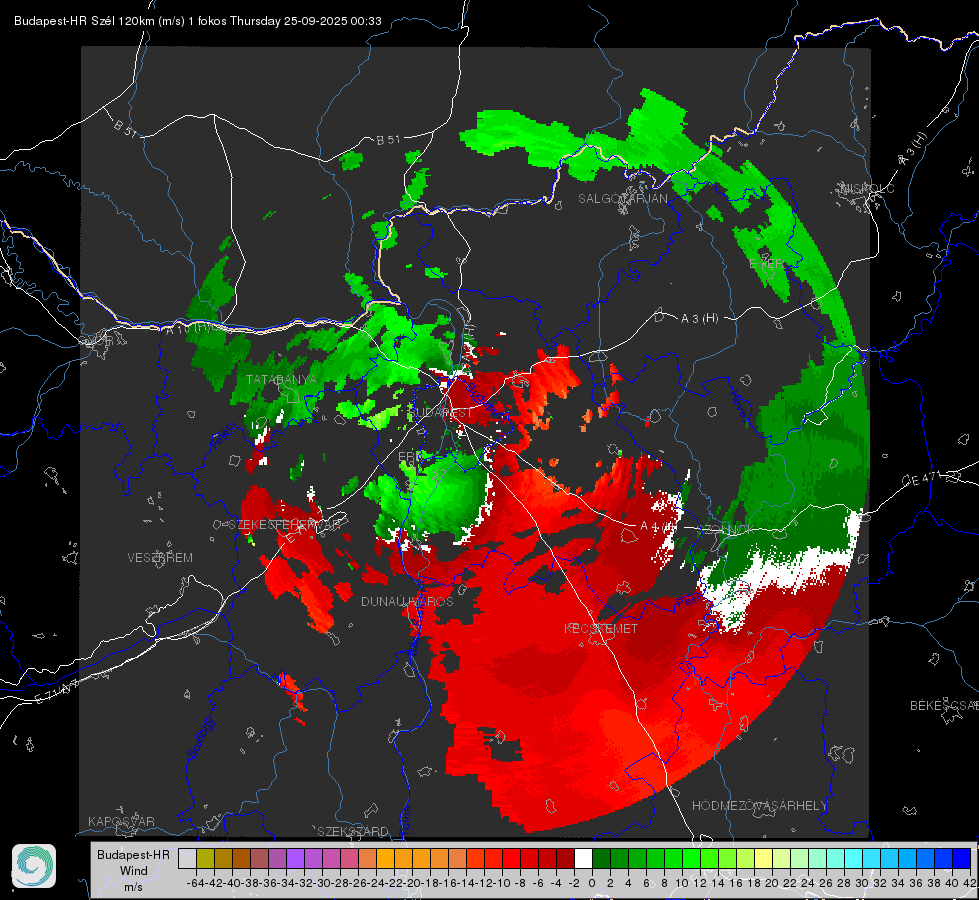Click the TATABÁNYA city label
This screenshot has width=979, height=900.
coord(281,379)
